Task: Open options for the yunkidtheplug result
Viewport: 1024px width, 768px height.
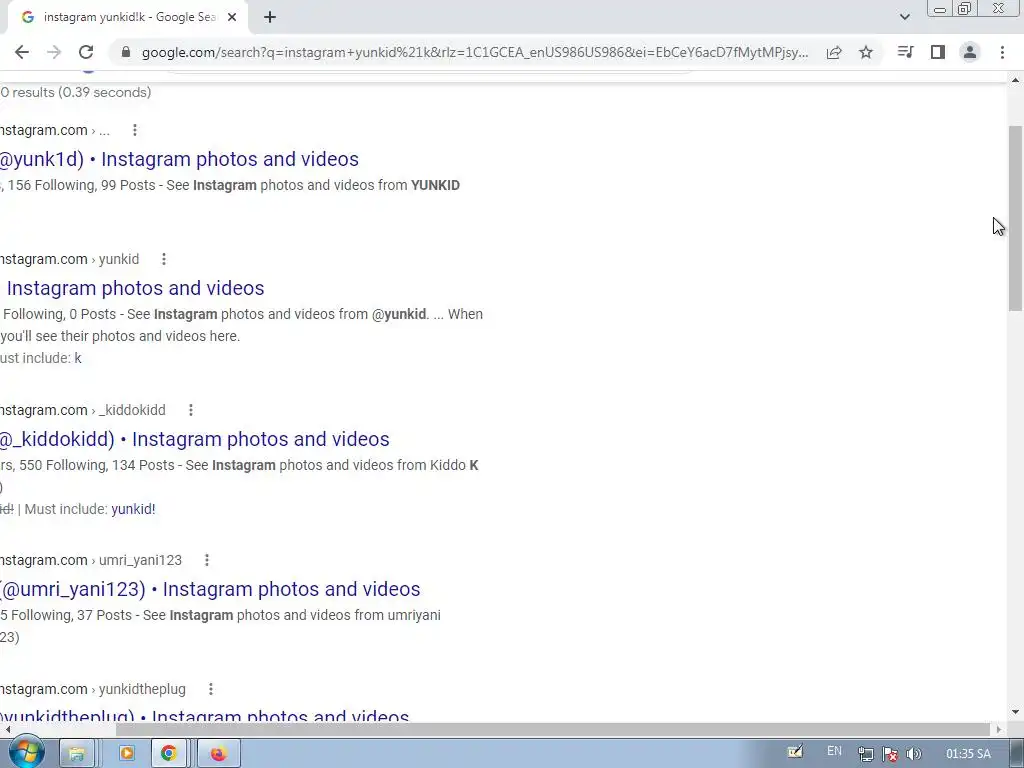Action: [211, 689]
